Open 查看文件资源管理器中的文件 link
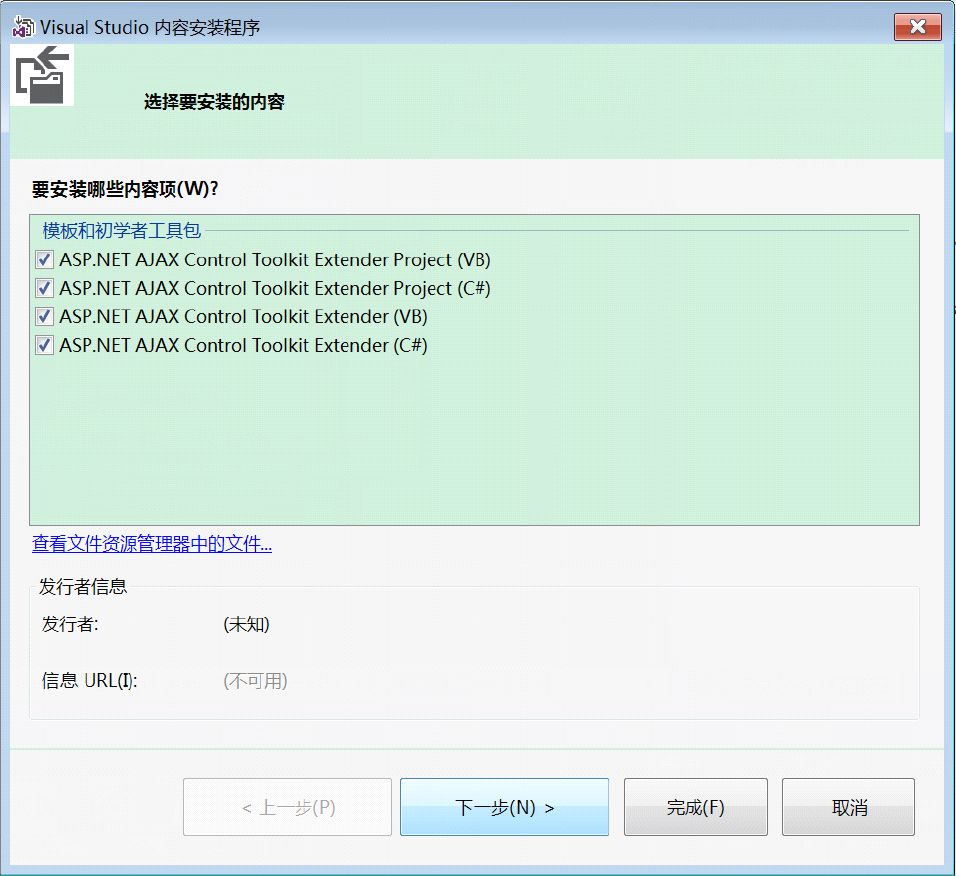Image resolution: width=956 pixels, height=876 pixels. tap(152, 543)
